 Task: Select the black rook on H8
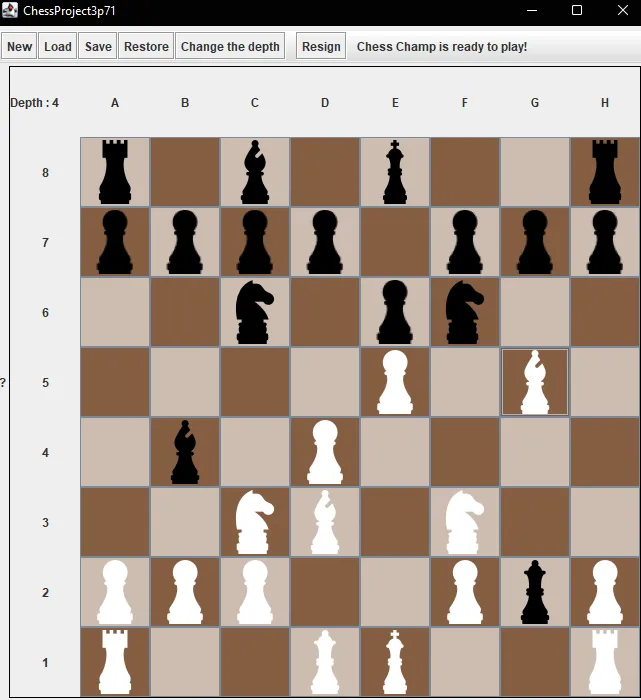[605, 172]
